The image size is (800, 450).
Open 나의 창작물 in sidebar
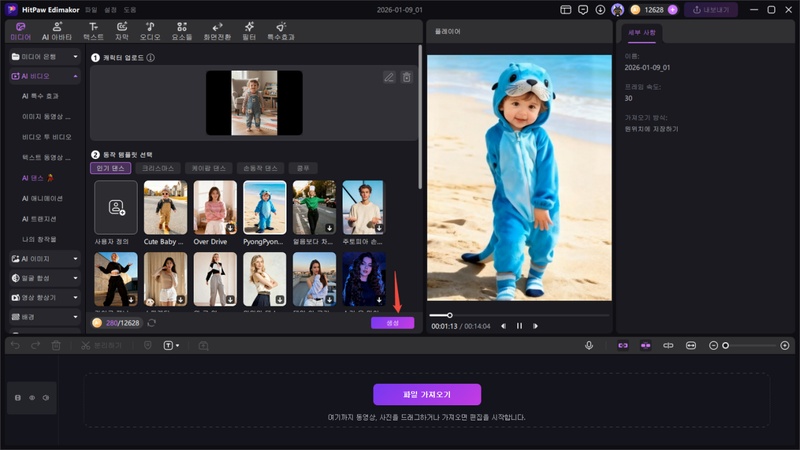tap(39, 239)
